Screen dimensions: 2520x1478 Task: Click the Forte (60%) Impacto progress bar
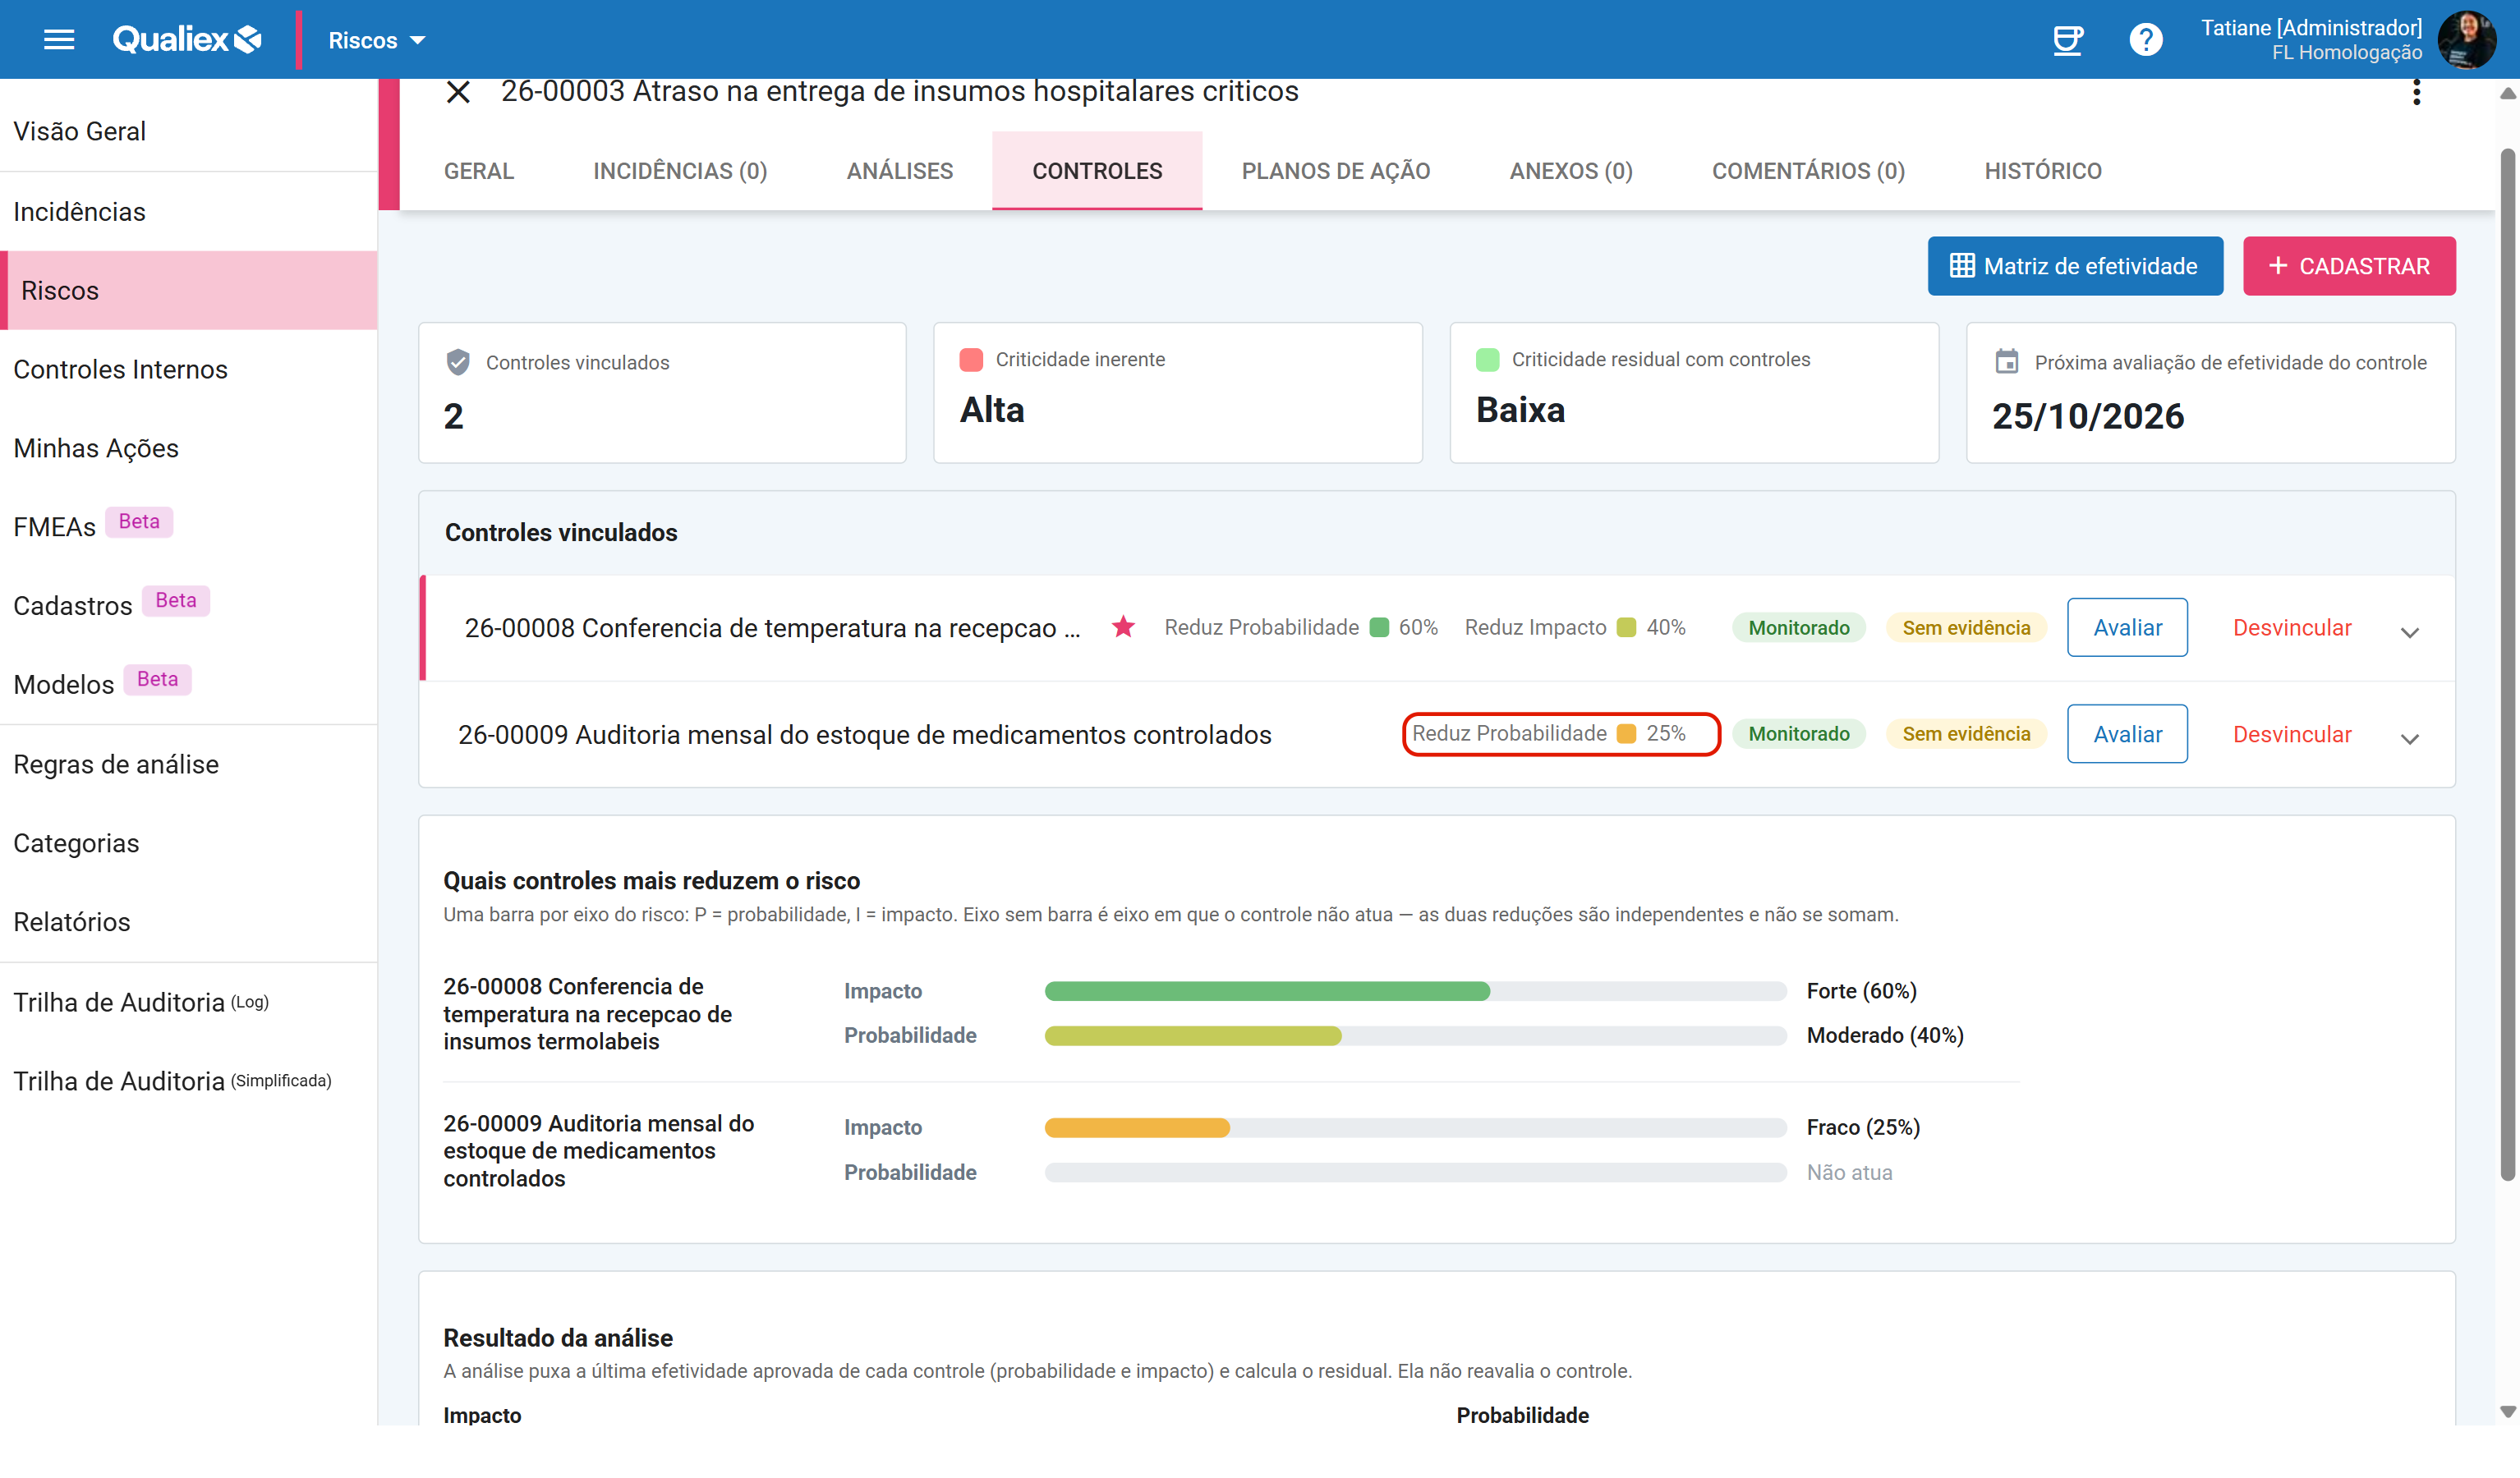point(1415,991)
